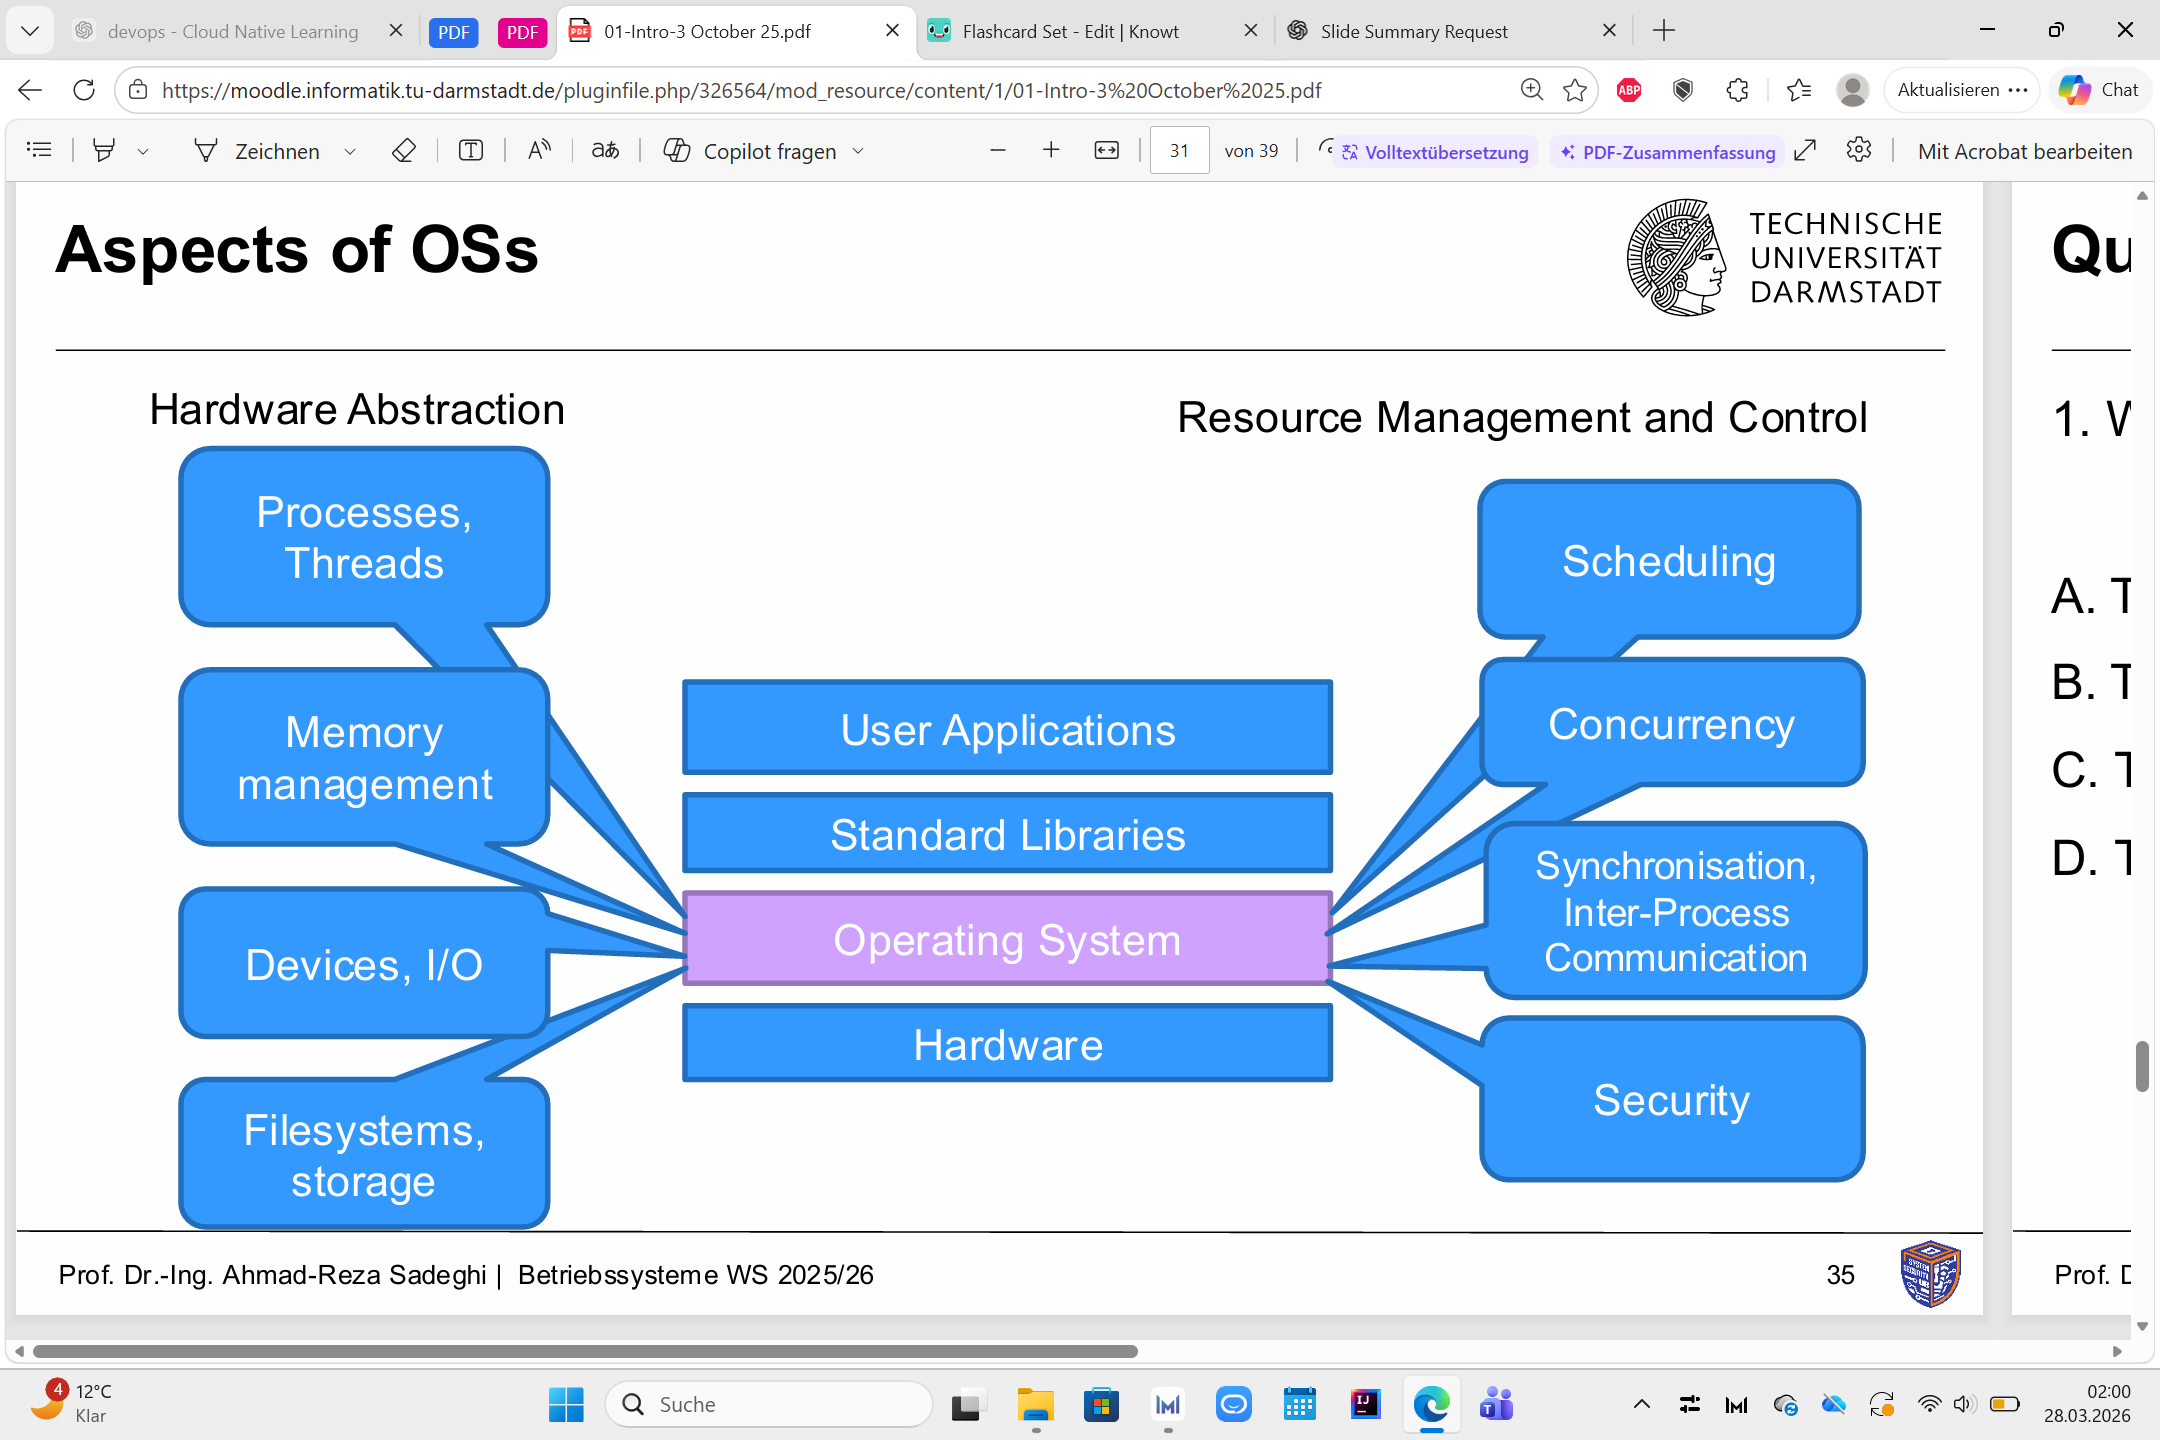The image size is (2160, 1440).
Task: Select the highlighter tool icon
Action: pyautogui.click(x=104, y=151)
